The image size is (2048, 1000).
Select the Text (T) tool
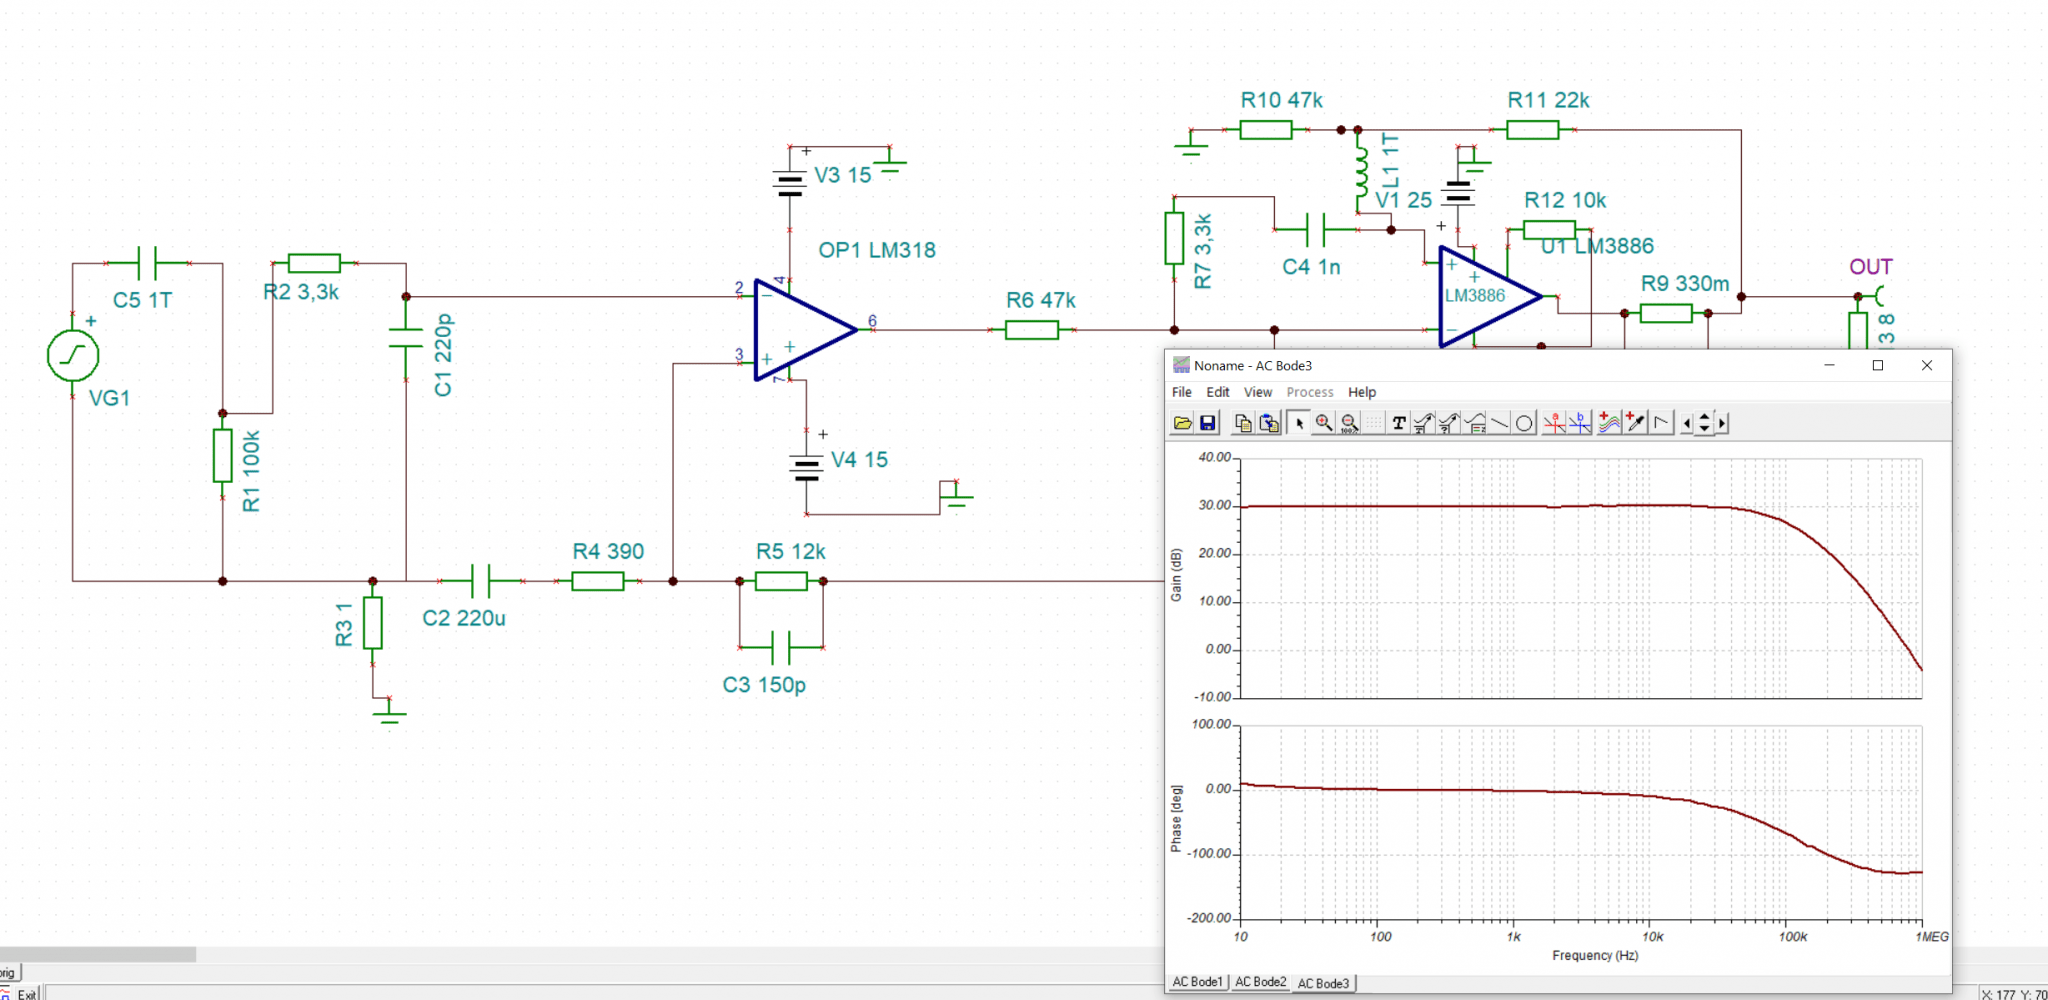[1399, 423]
